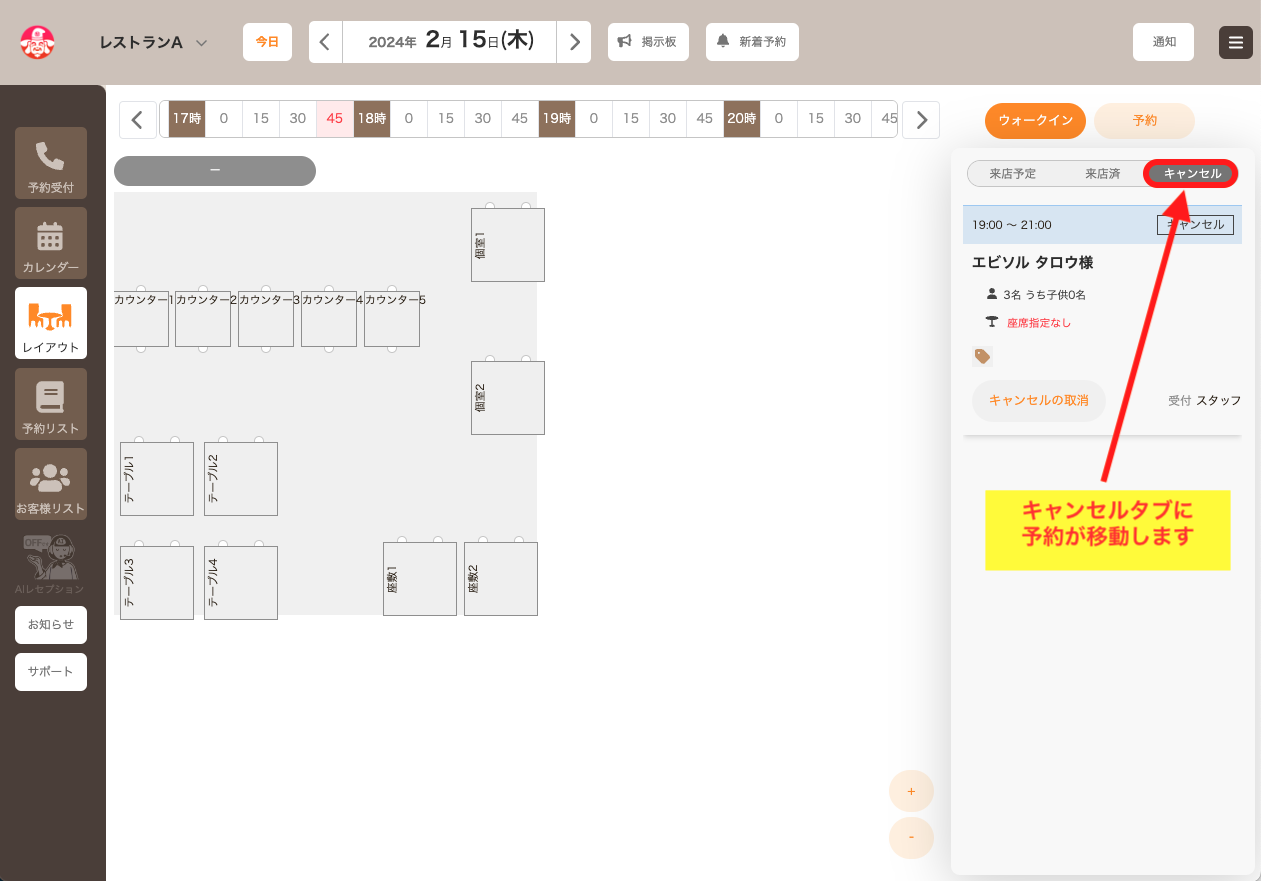Viewport: 1261px width, 881px height.
Task: Select table 個室2
Action: 508,398
